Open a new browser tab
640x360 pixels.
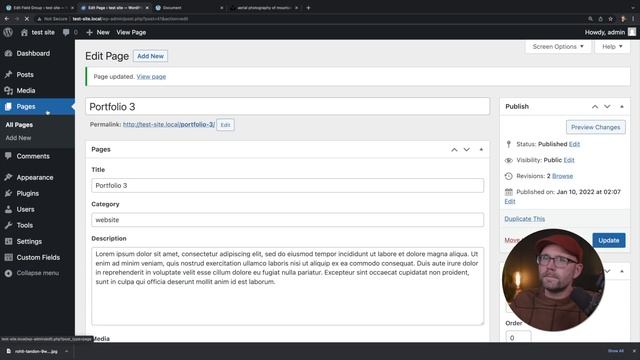coord(308,7)
